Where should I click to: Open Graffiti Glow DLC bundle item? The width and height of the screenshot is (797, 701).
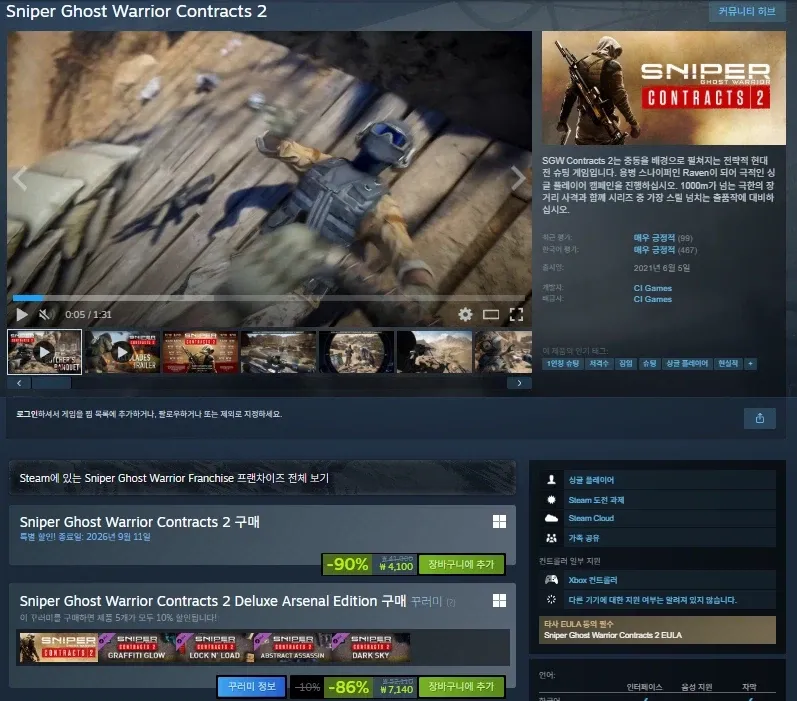pos(137,648)
